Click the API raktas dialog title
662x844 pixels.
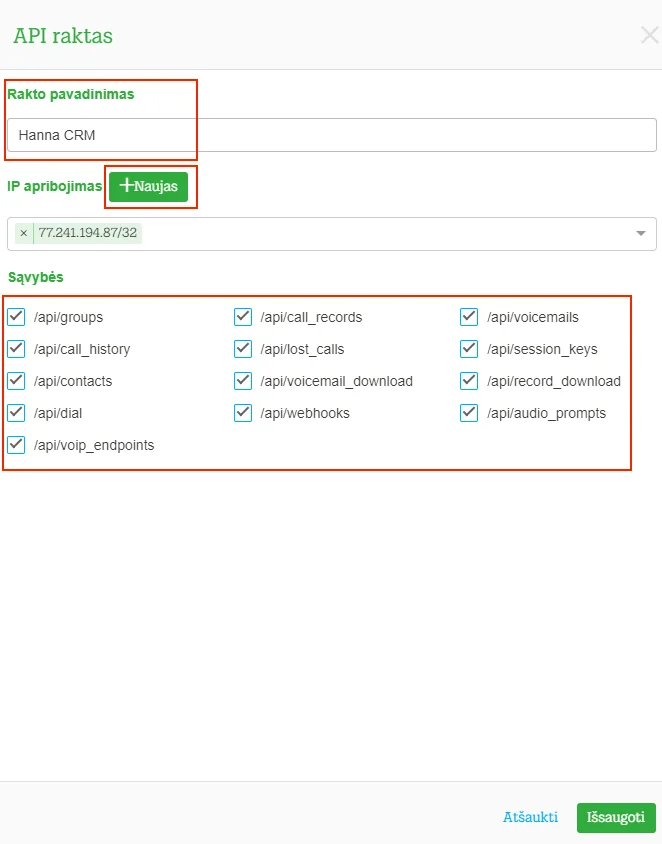[63, 36]
